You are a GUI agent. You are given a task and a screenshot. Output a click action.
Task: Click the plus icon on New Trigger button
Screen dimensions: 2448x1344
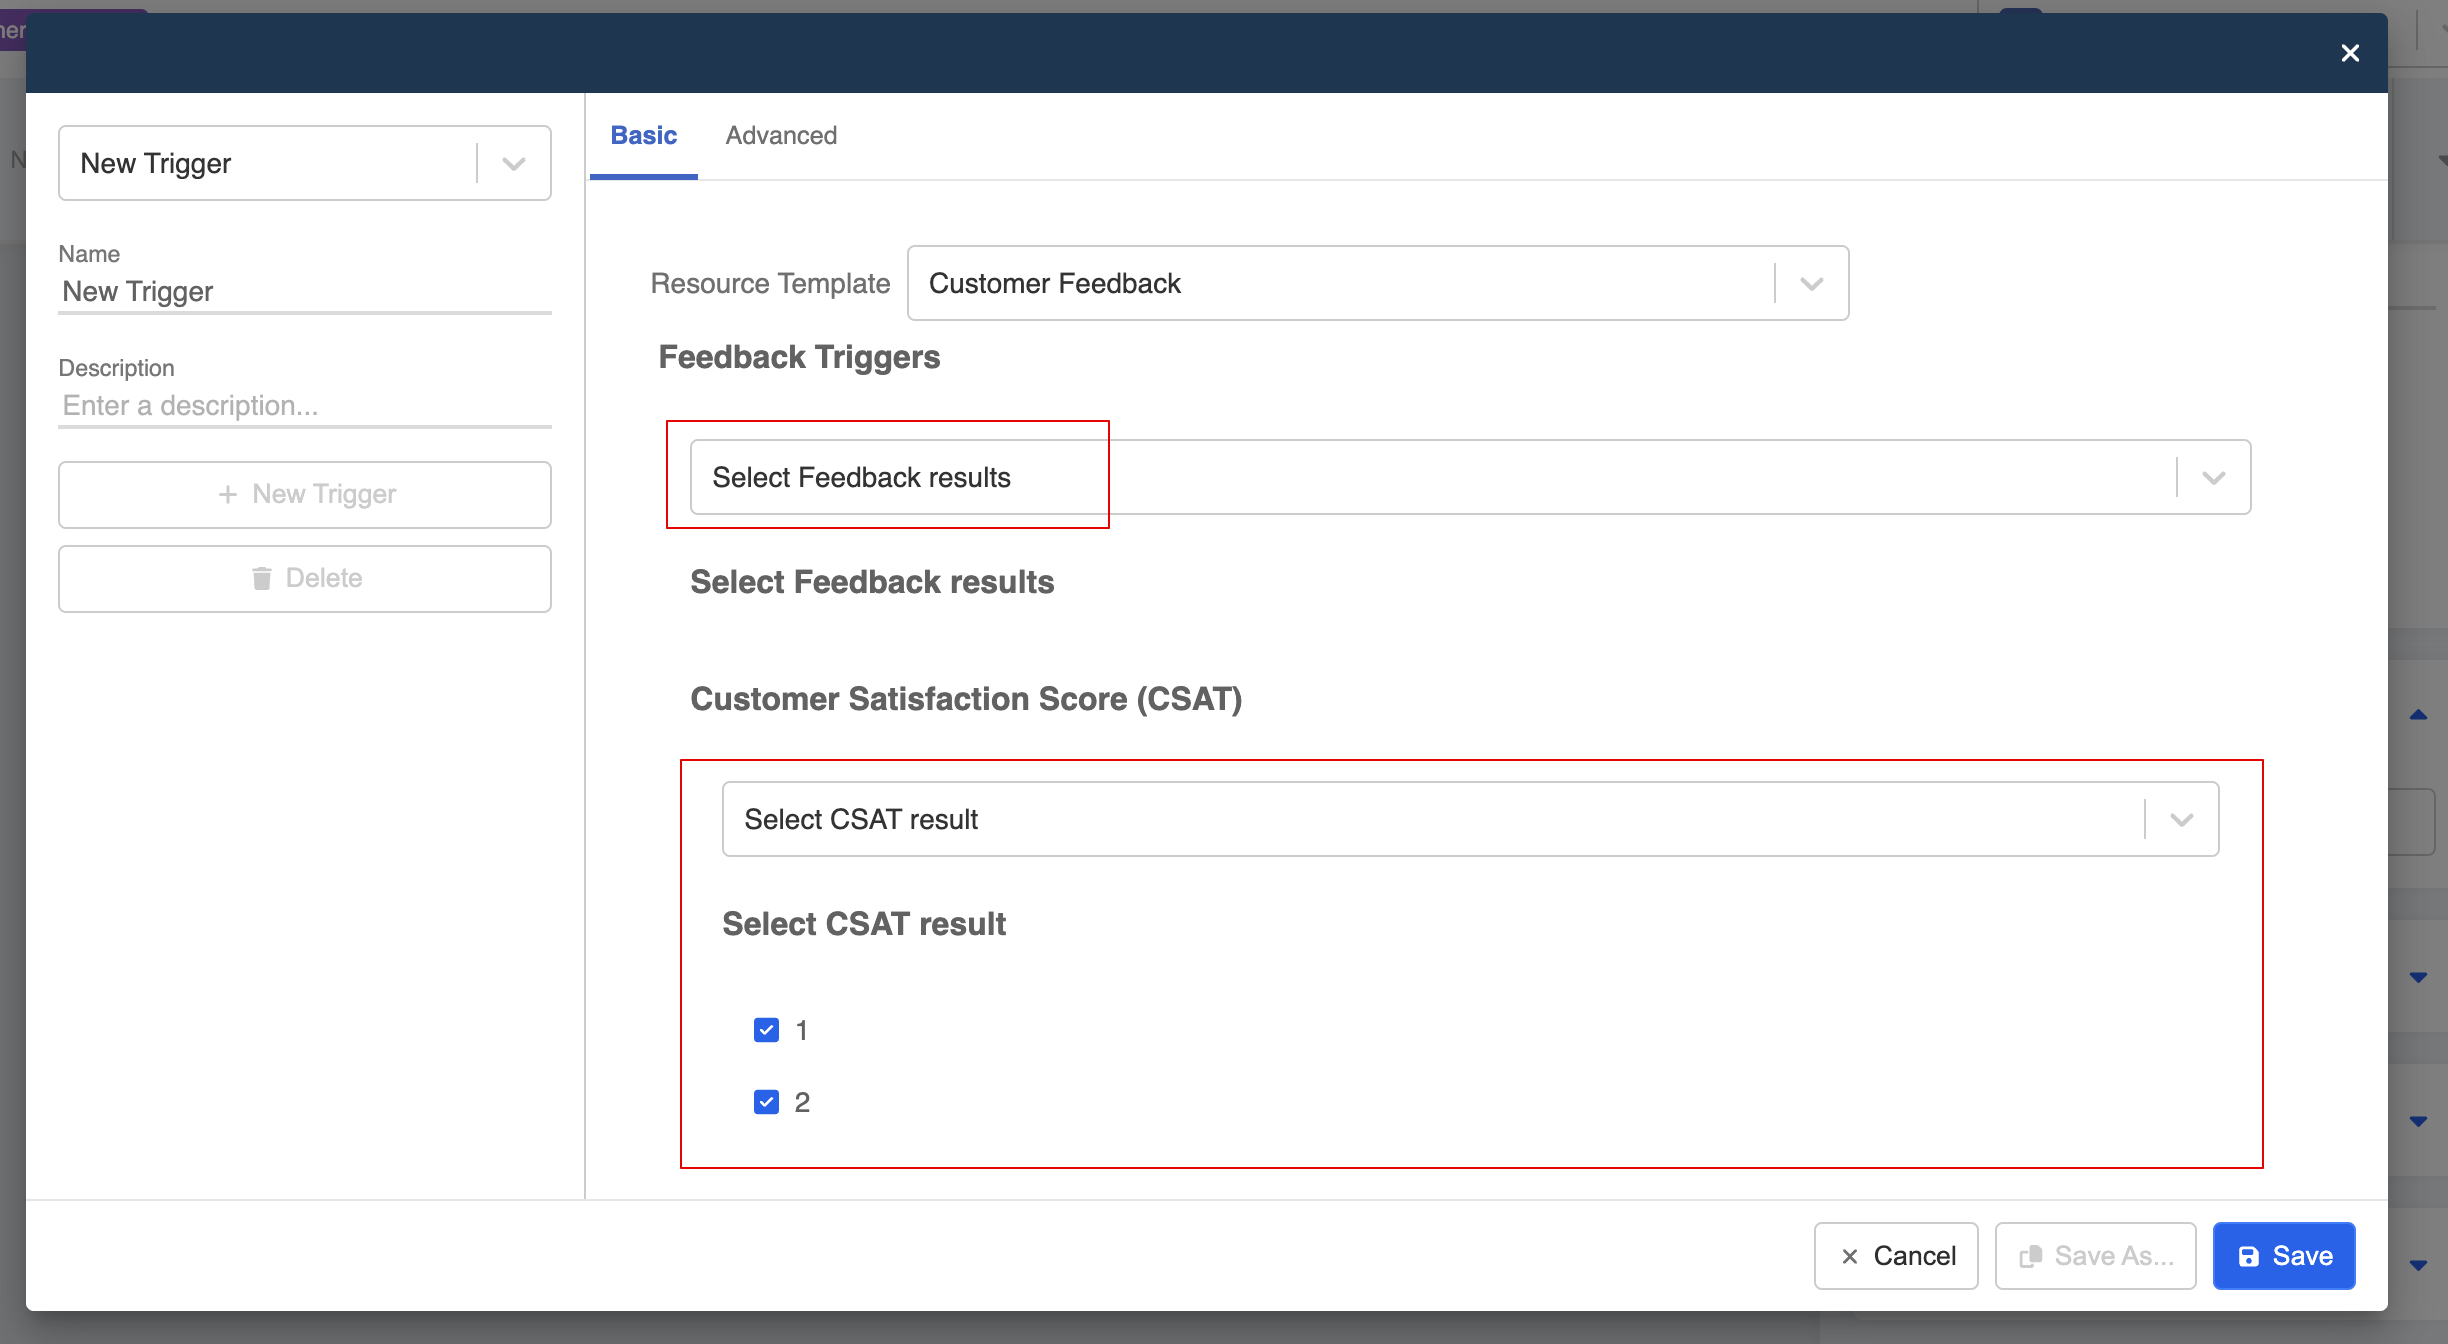(x=228, y=494)
